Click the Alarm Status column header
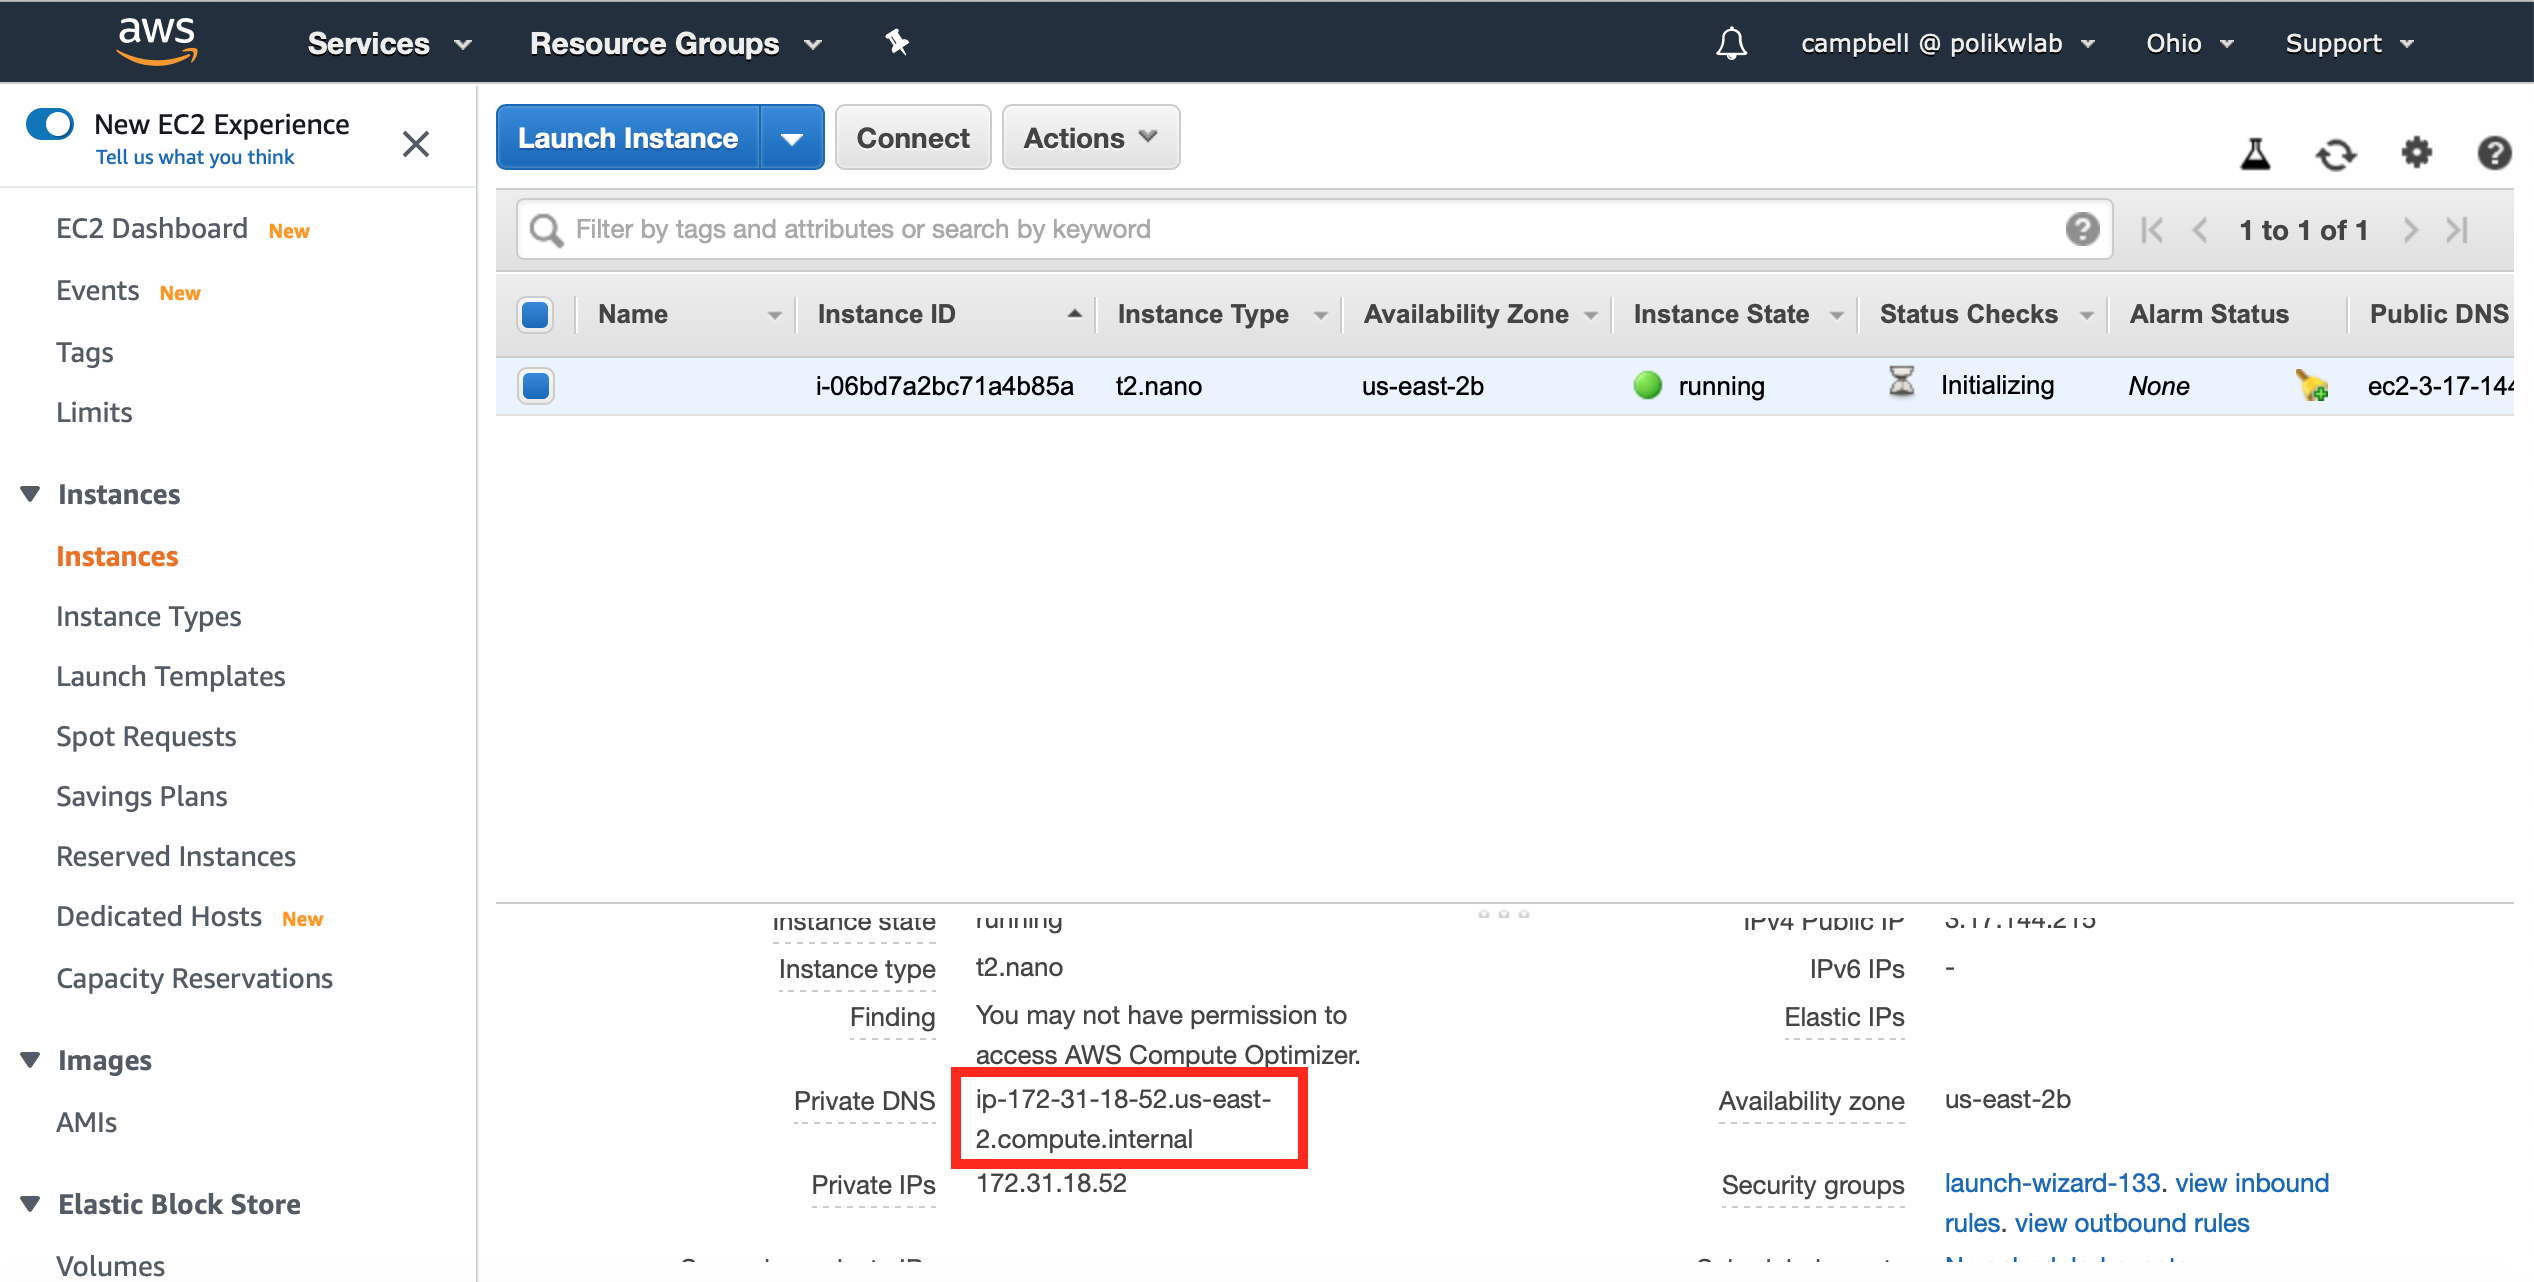The width and height of the screenshot is (2534, 1282). [2208, 314]
